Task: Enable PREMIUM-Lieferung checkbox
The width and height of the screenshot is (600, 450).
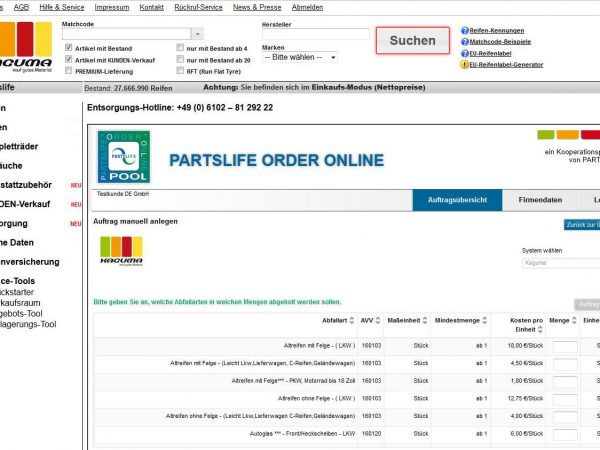Action: point(68,71)
